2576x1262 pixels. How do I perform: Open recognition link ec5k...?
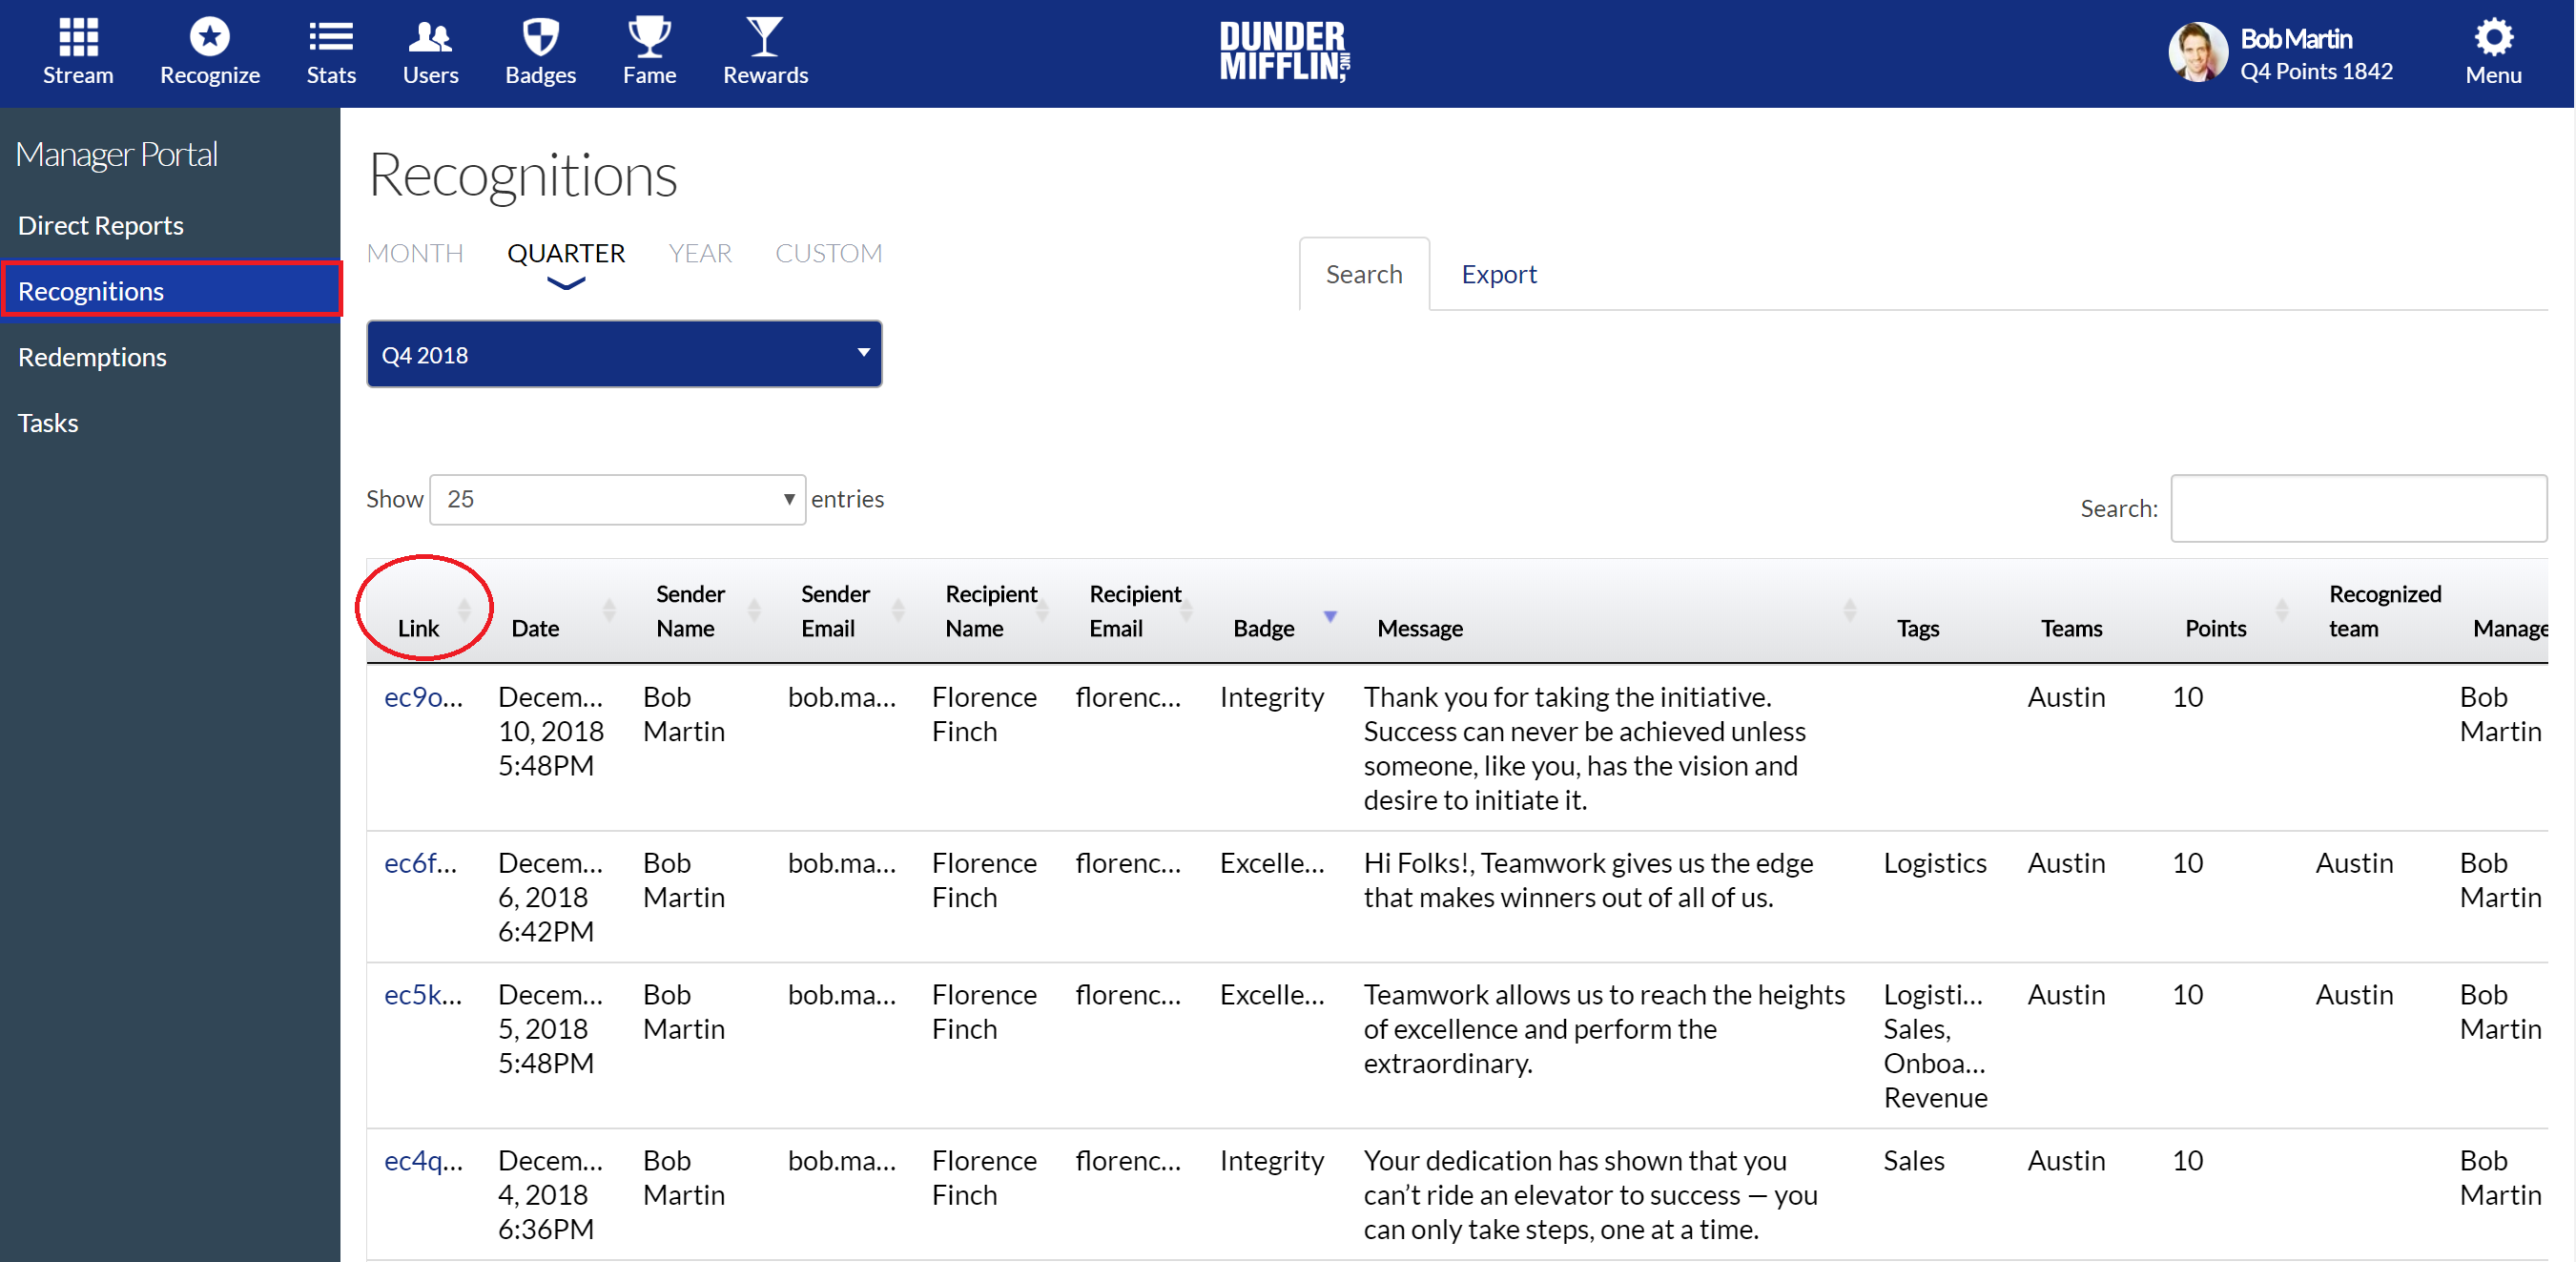coord(423,995)
